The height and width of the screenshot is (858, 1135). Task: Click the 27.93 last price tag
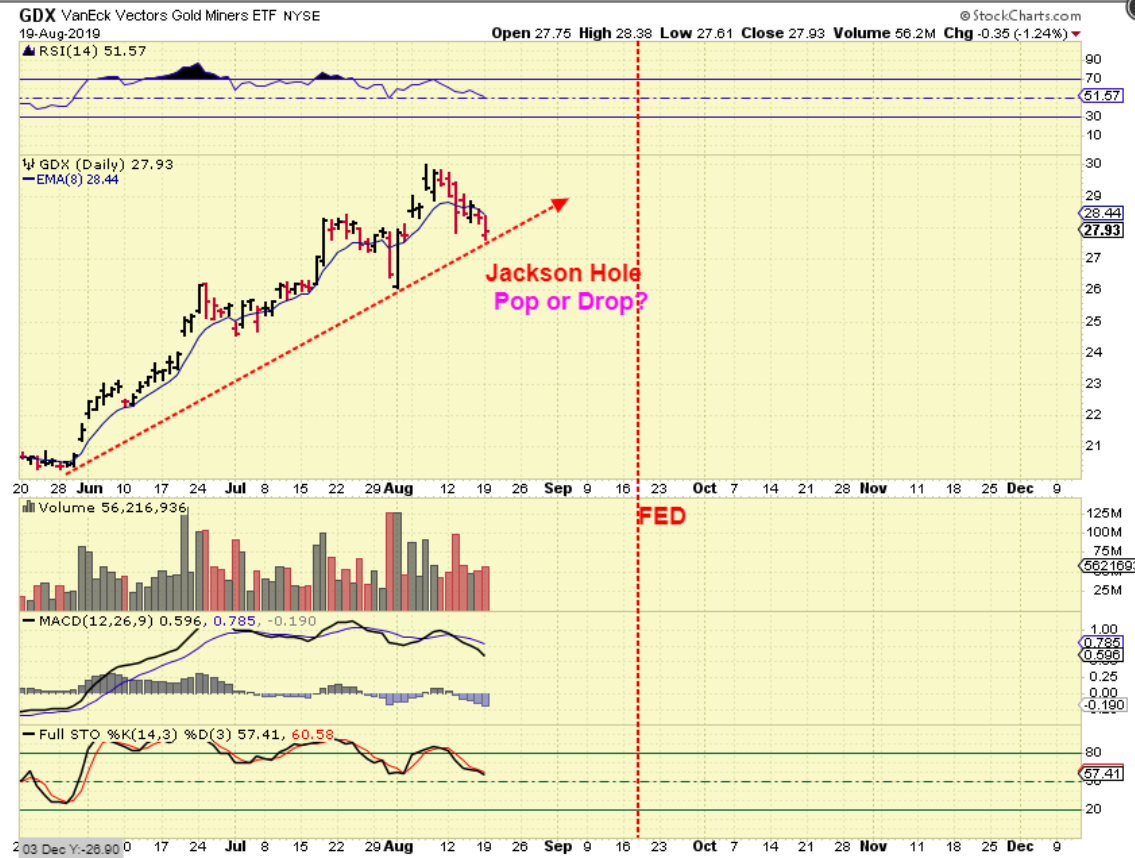[1102, 230]
